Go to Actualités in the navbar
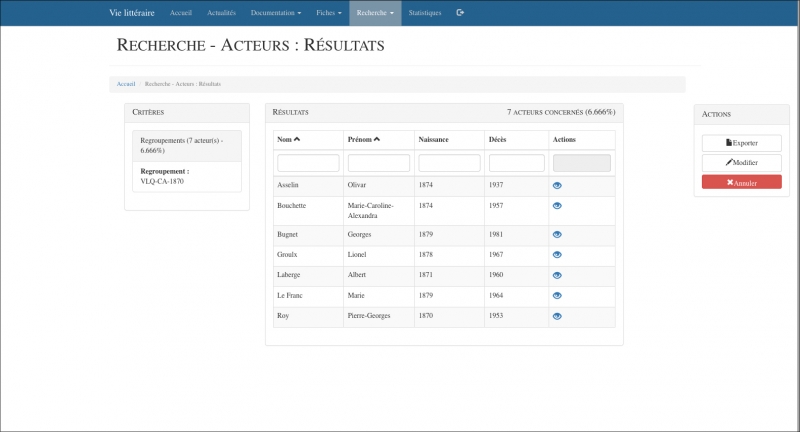800x432 pixels. (221, 13)
